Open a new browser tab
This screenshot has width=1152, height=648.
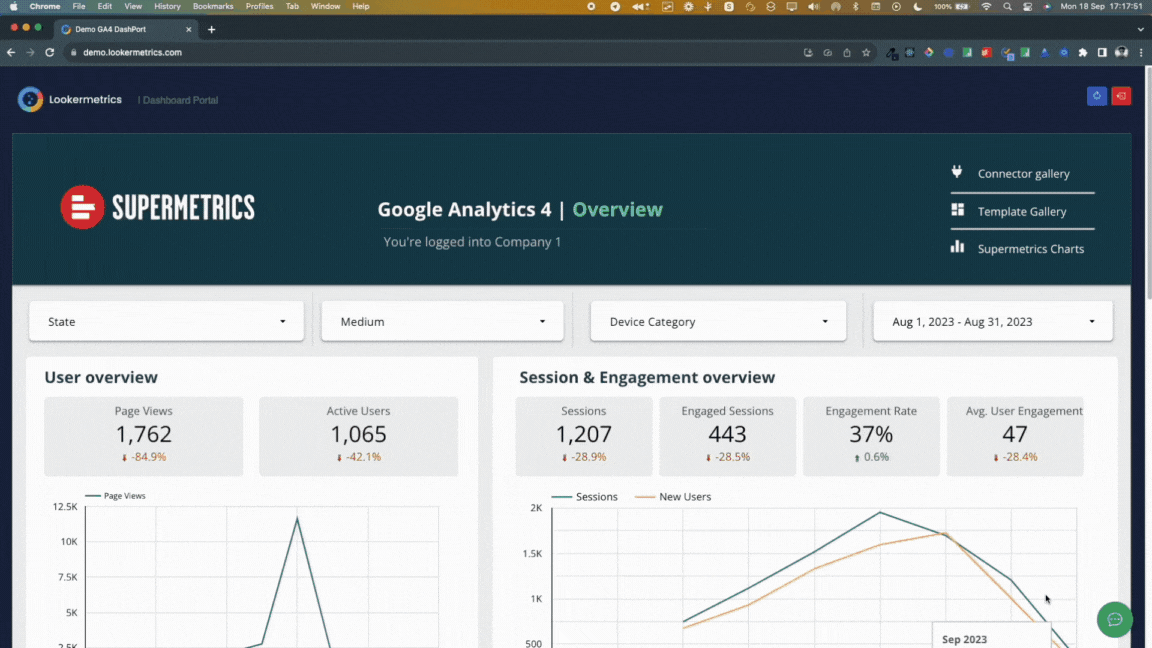[x=212, y=29]
